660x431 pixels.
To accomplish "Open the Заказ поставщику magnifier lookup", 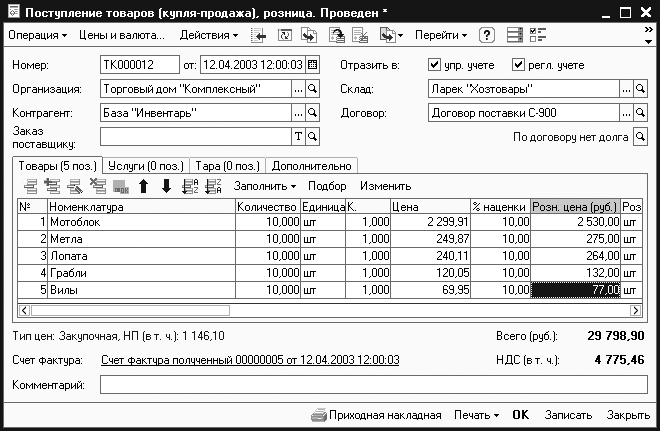I will coord(312,136).
